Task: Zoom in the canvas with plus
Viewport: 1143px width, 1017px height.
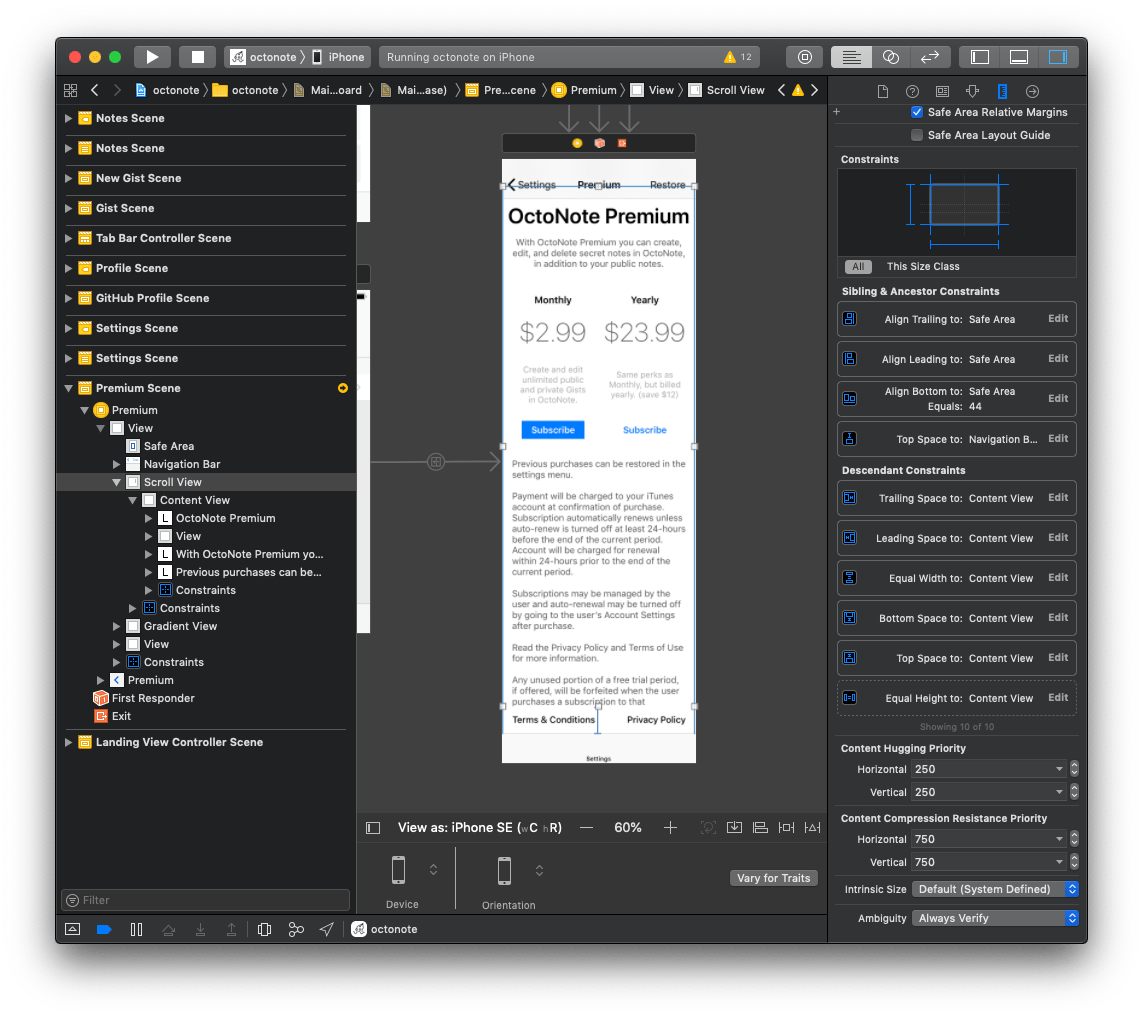Action: point(671,828)
